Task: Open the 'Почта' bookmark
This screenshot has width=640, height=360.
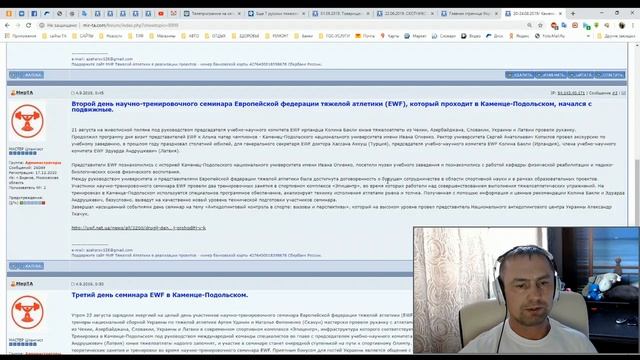Action: [x=365, y=36]
